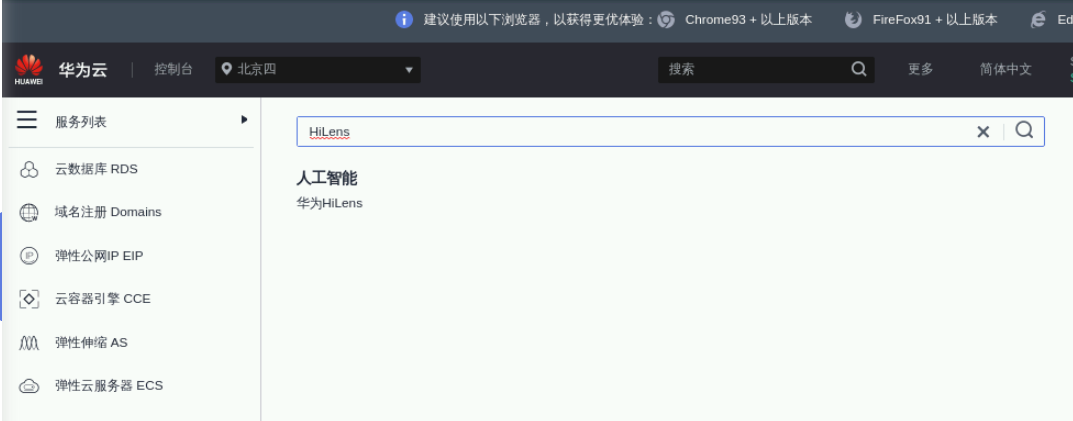Open 云数据库 RDS service
This screenshot has height=421, width=1073.
coord(96,169)
